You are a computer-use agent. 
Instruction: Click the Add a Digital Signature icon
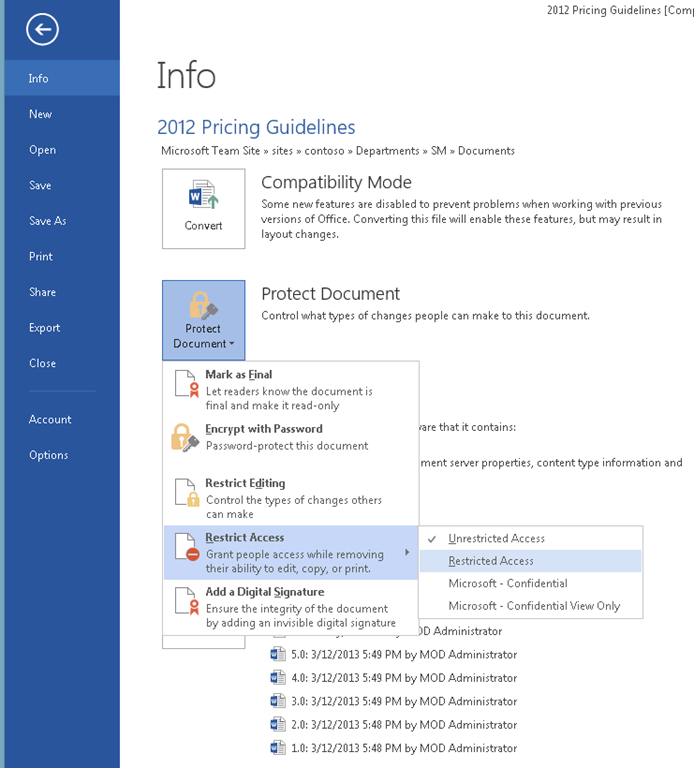(187, 601)
